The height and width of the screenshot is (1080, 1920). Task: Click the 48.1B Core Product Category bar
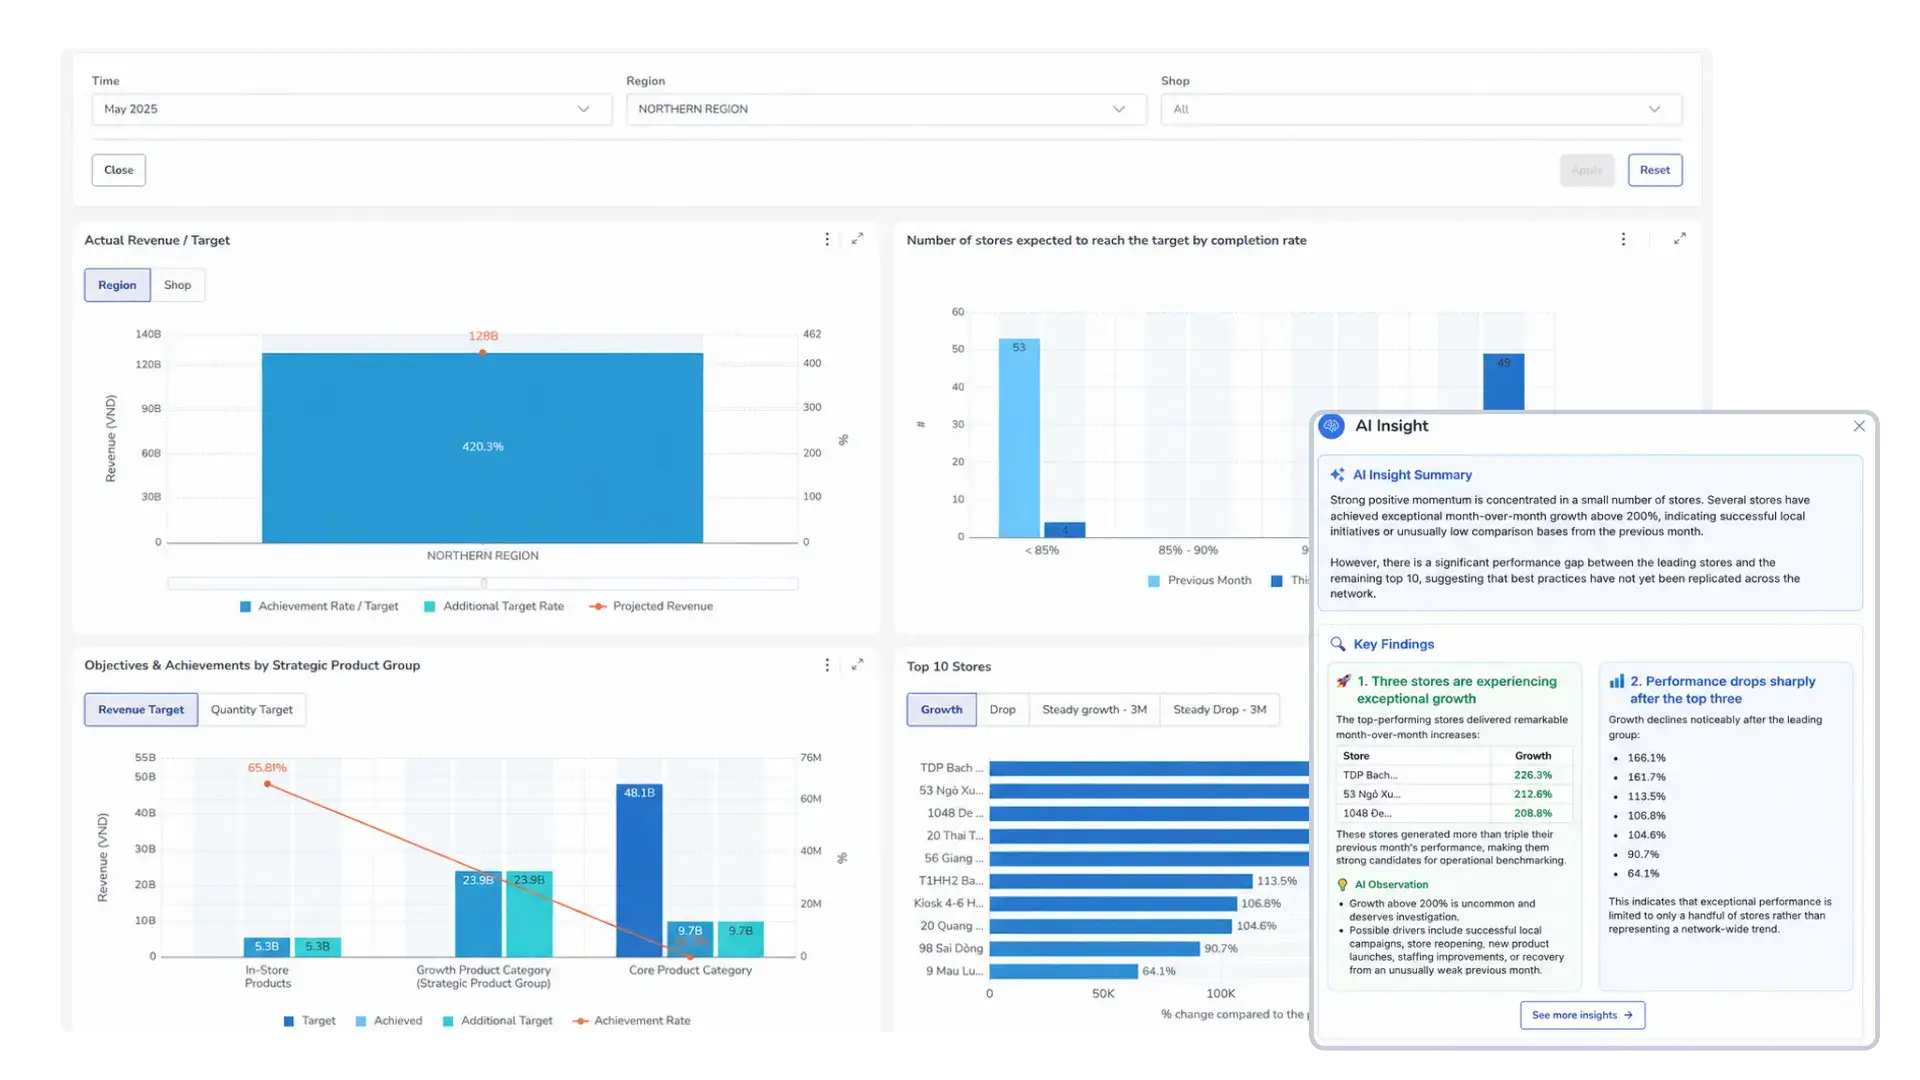[x=639, y=870]
